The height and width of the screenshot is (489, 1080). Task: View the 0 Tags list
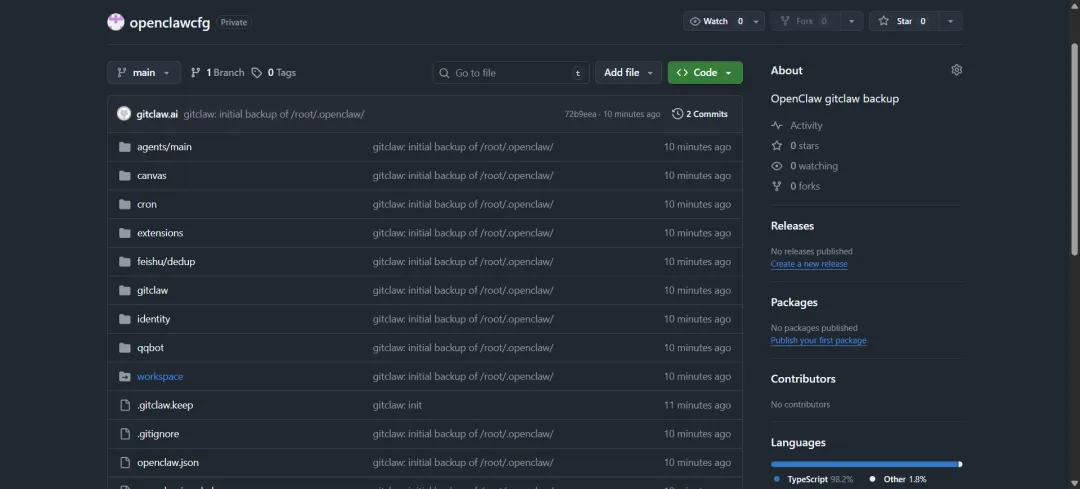(x=274, y=72)
